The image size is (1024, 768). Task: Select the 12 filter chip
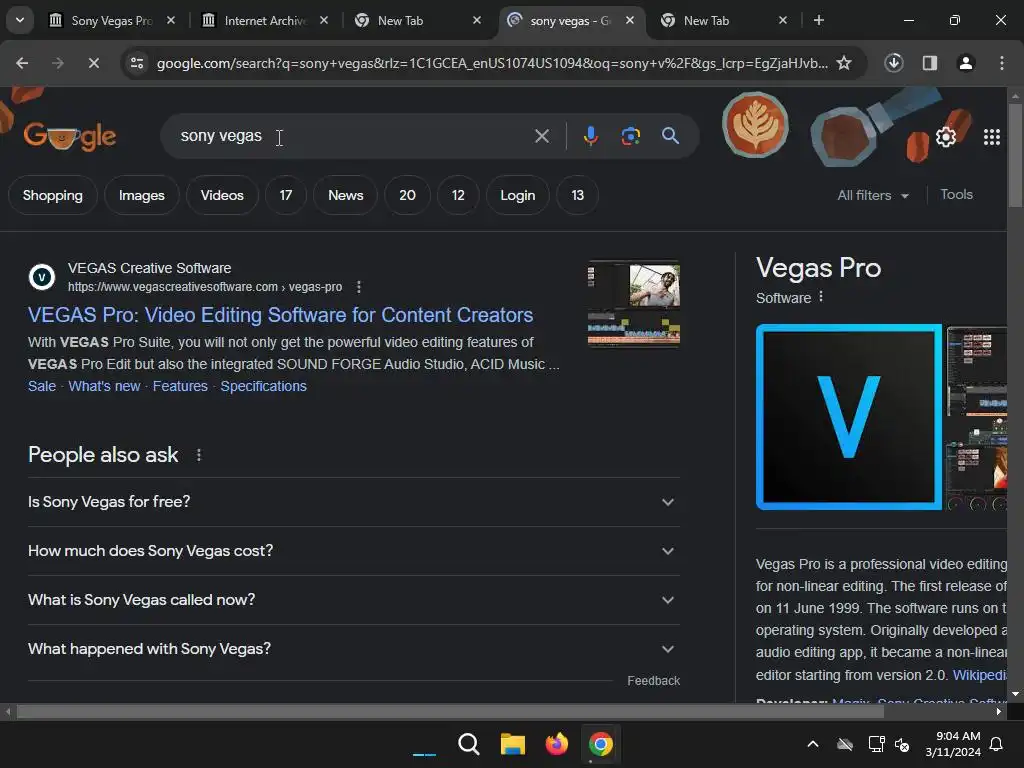click(458, 195)
